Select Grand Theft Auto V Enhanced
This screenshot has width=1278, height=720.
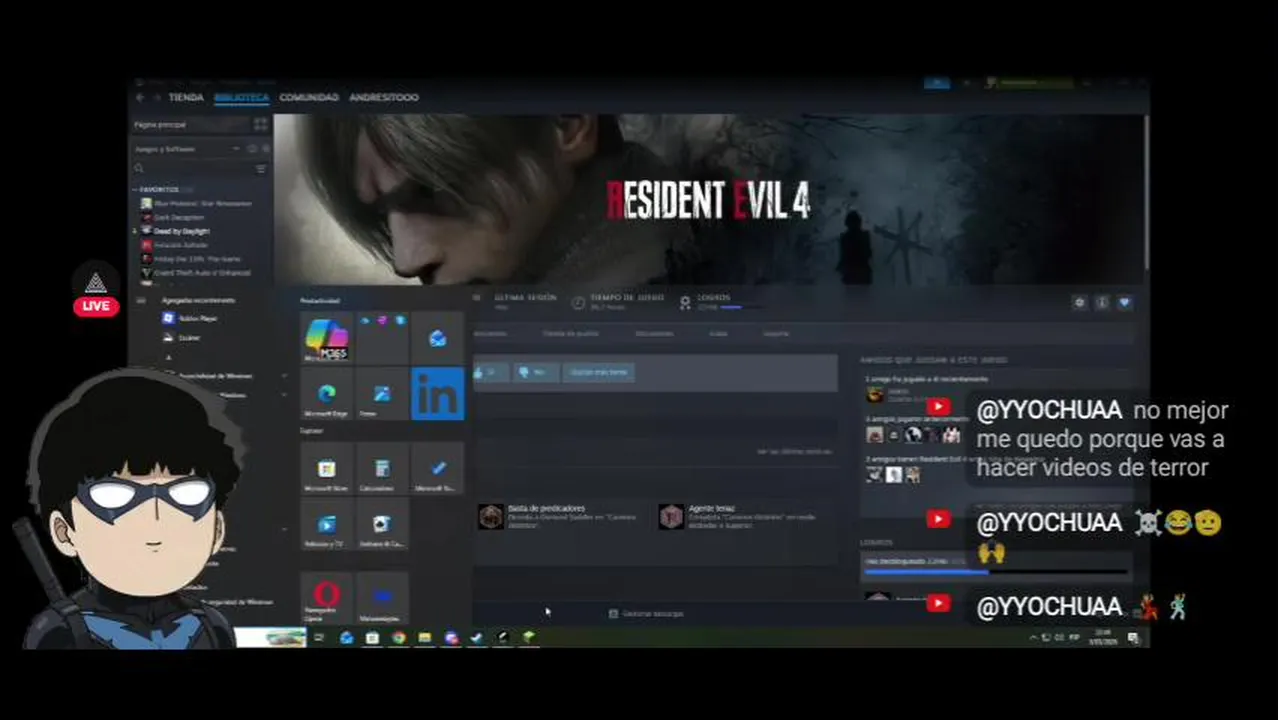tap(201, 272)
